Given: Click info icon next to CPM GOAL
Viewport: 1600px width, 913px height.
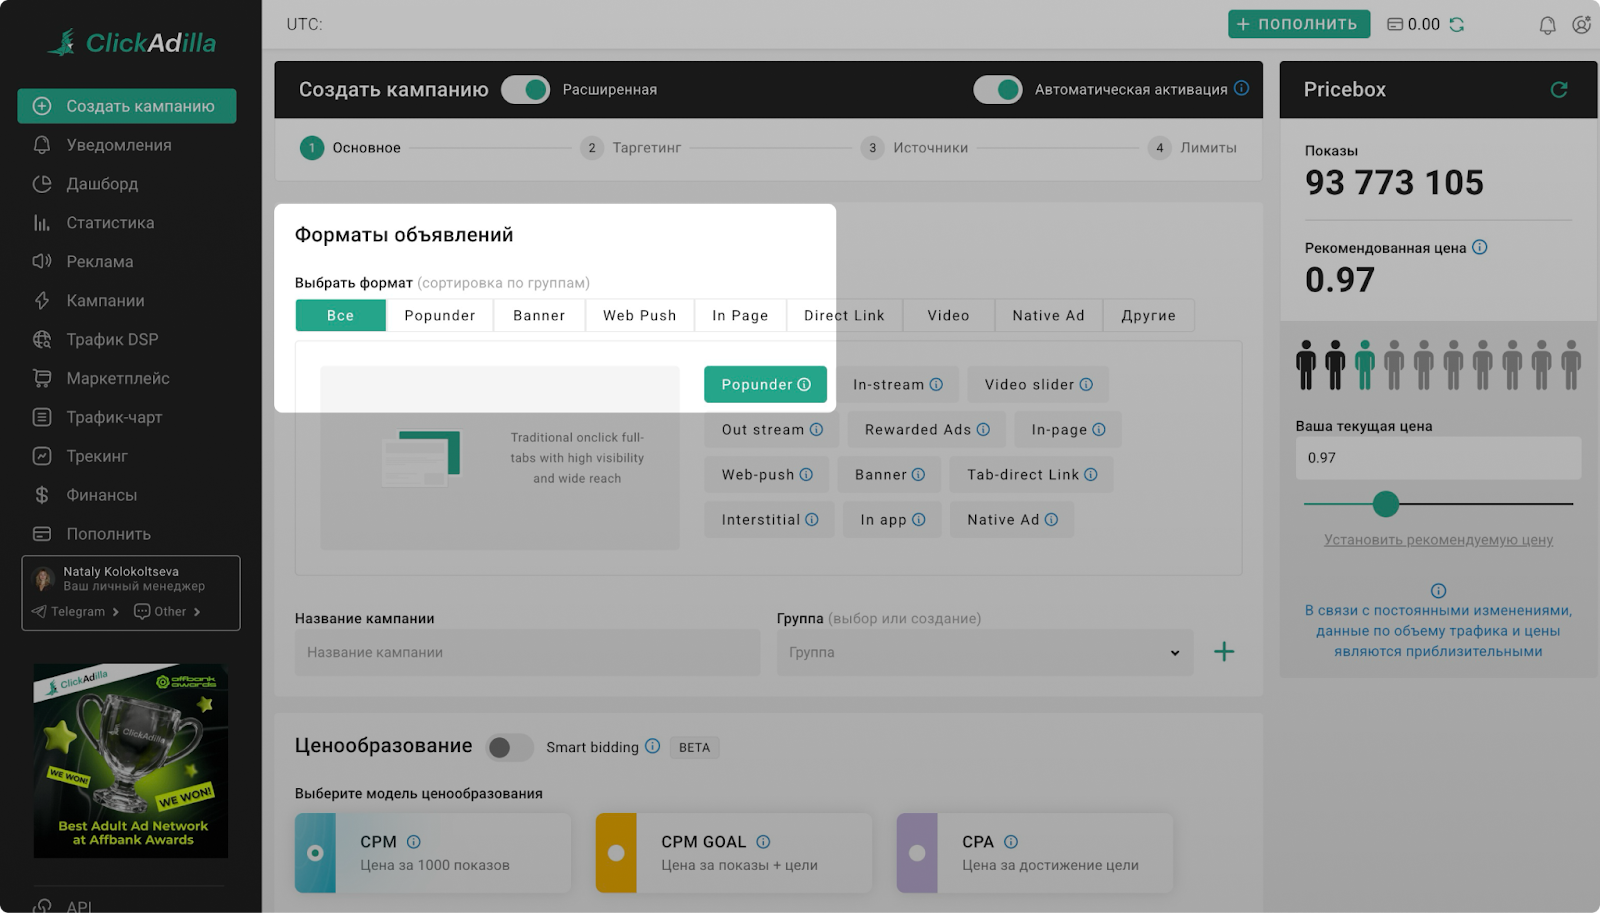Looking at the screenshot, I should point(763,842).
